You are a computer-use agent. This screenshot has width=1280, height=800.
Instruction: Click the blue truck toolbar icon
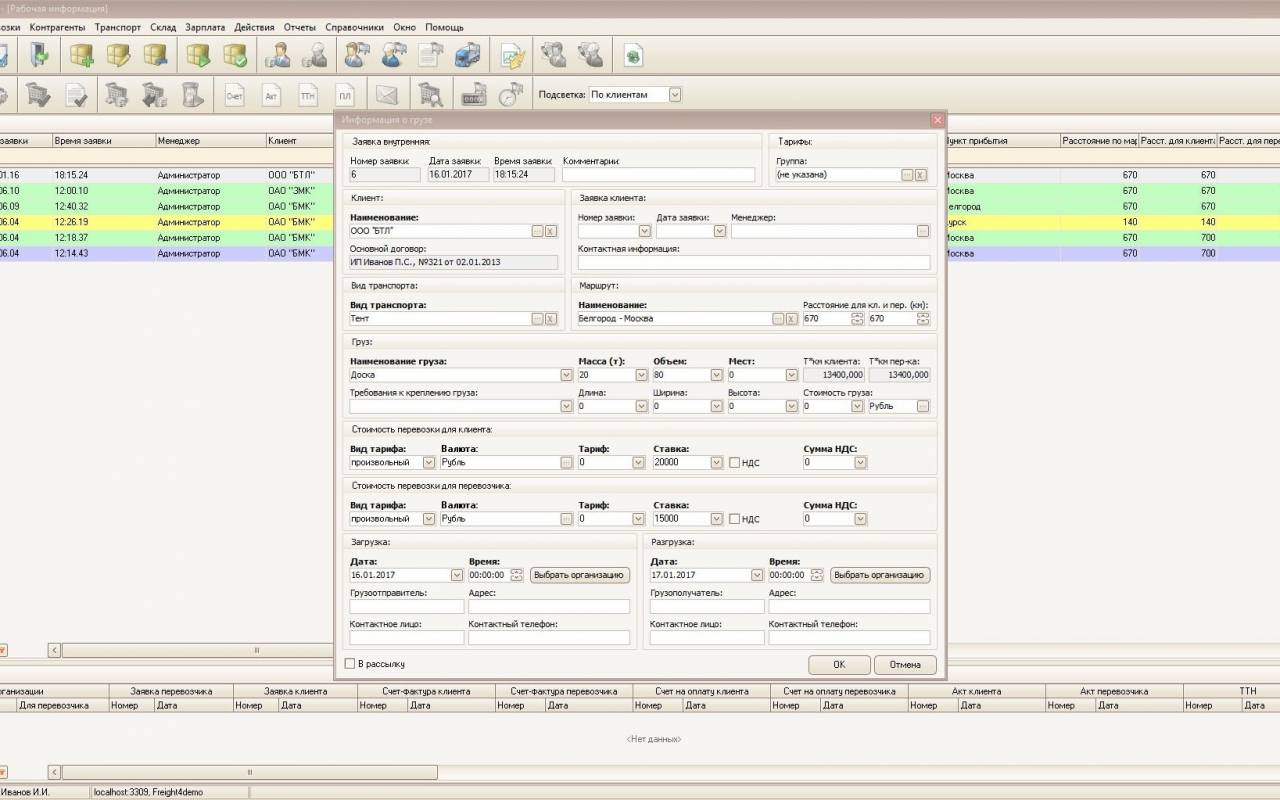click(x=467, y=55)
